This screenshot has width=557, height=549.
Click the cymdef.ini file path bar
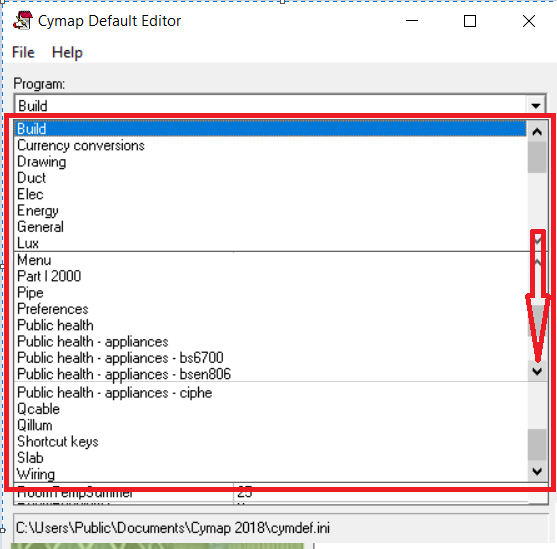tap(281, 528)
